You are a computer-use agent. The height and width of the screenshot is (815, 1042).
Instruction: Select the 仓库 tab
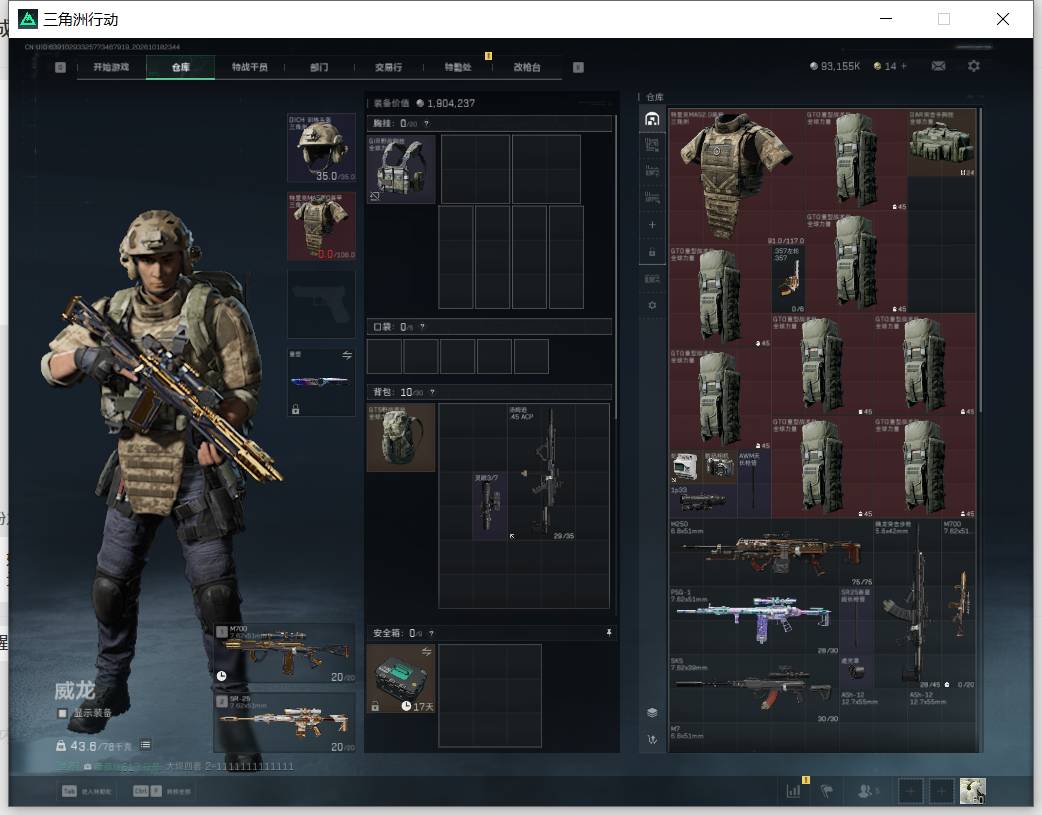coord(180,67)
